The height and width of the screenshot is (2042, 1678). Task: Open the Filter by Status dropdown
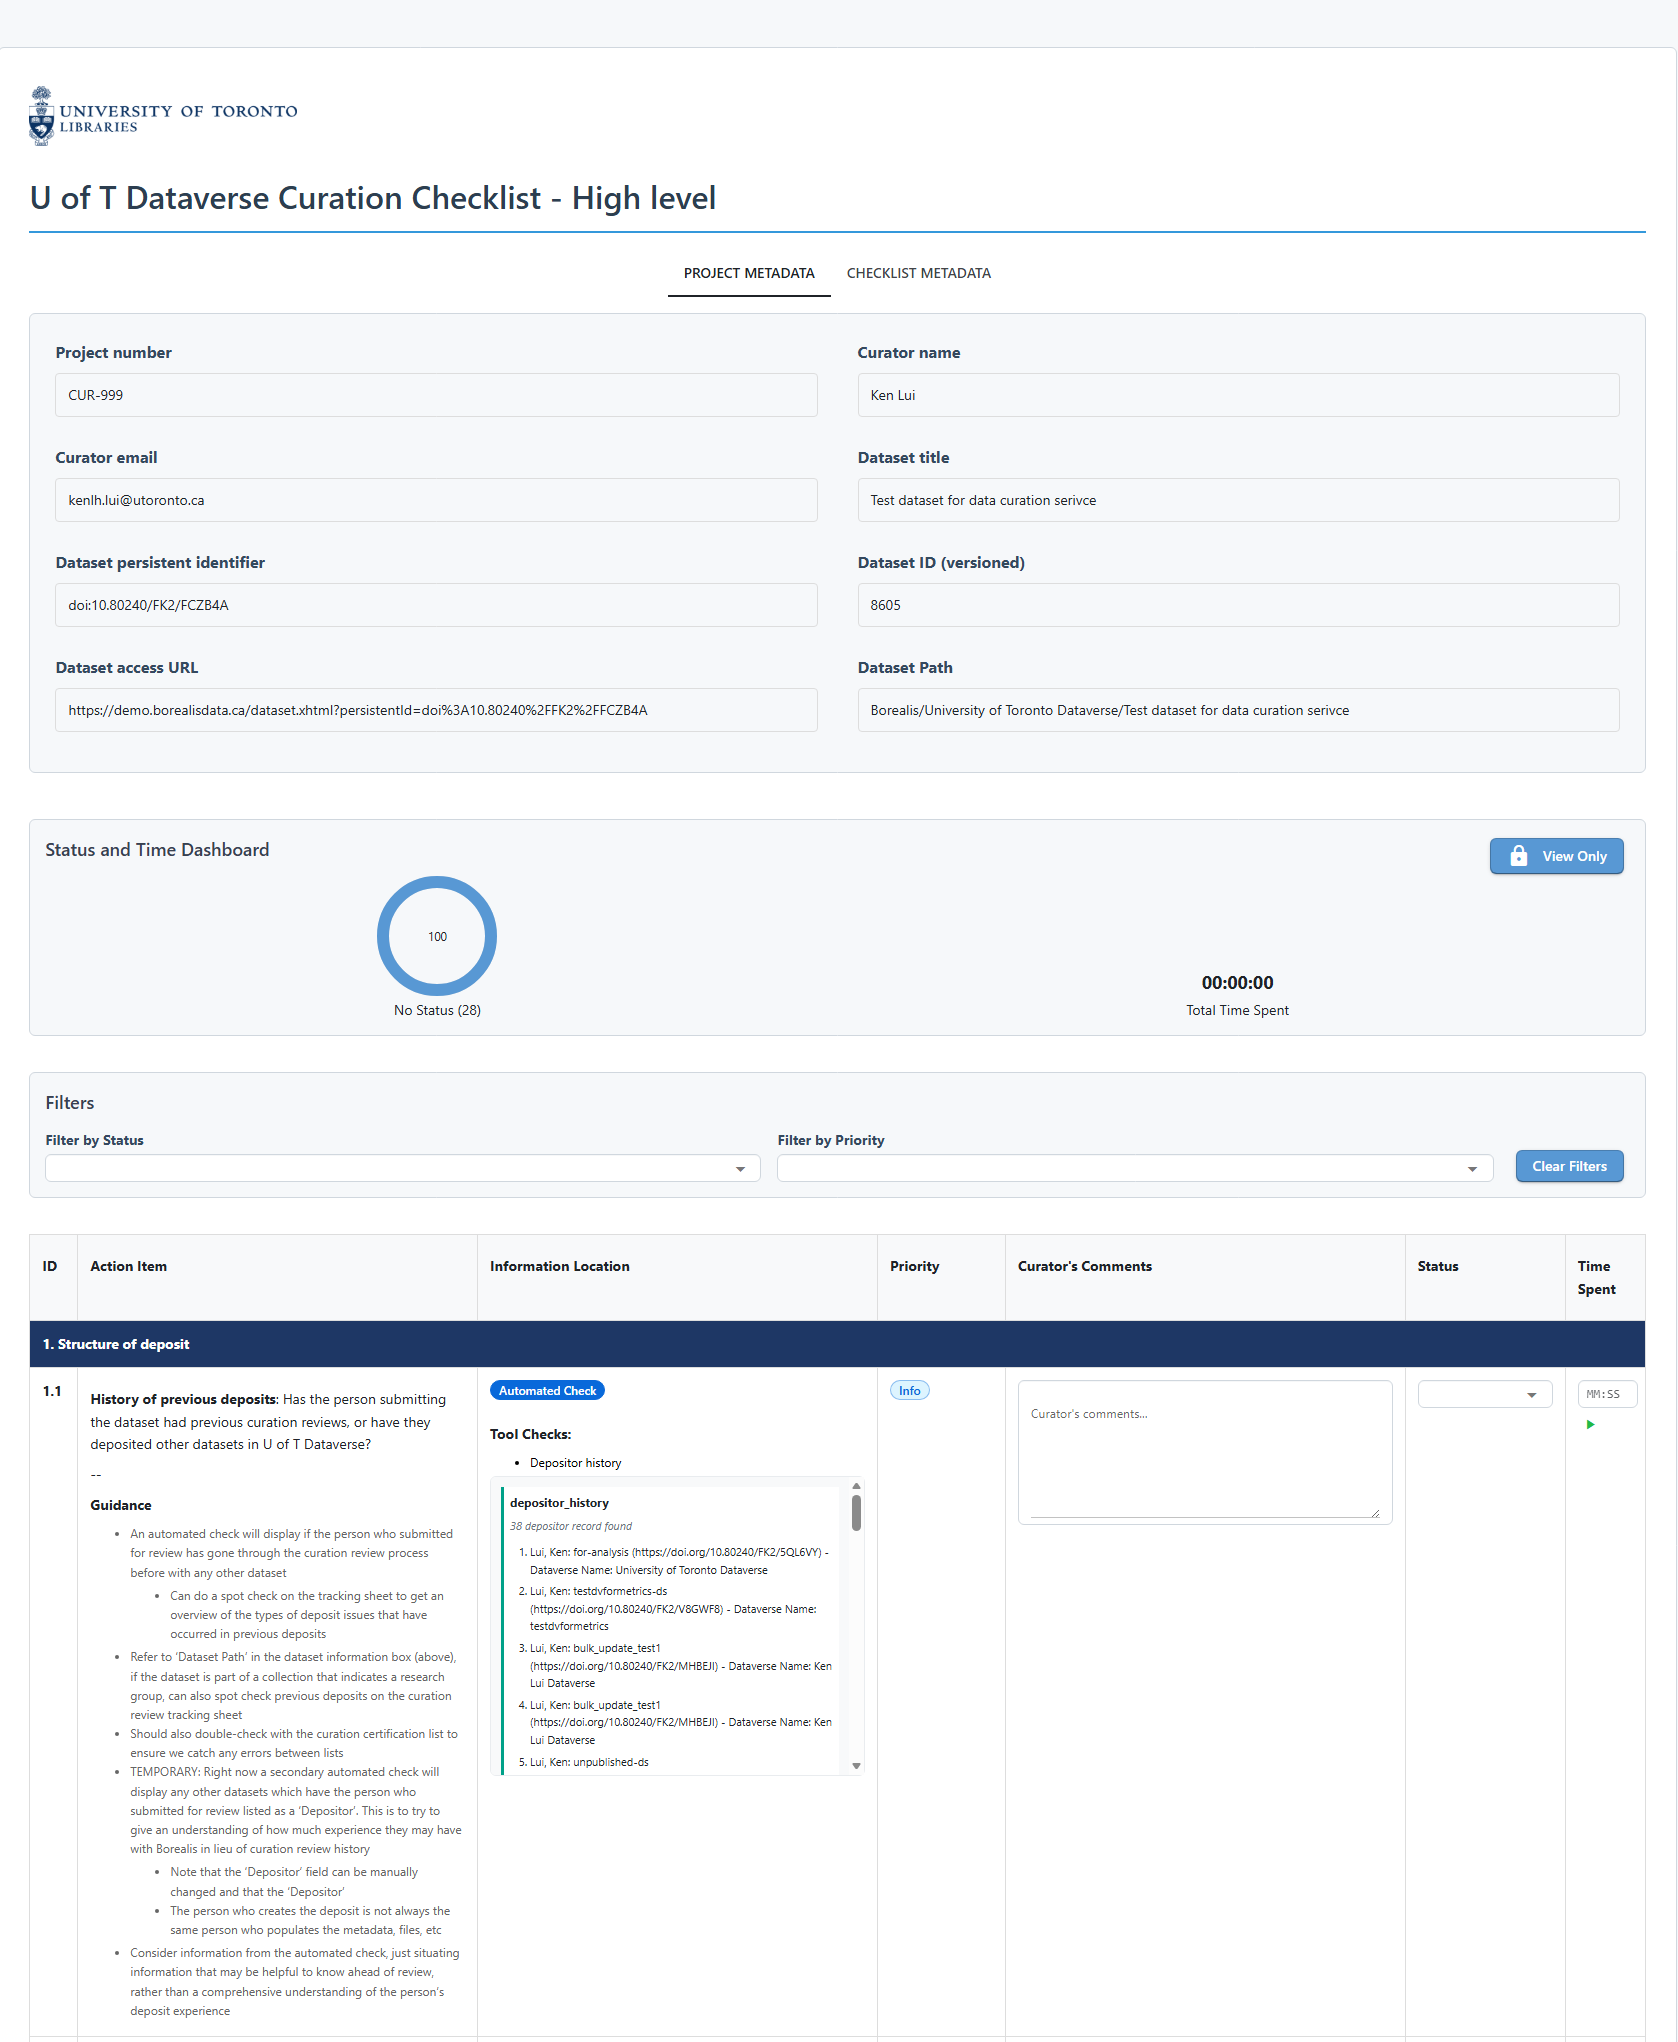tap(402, 1168)
